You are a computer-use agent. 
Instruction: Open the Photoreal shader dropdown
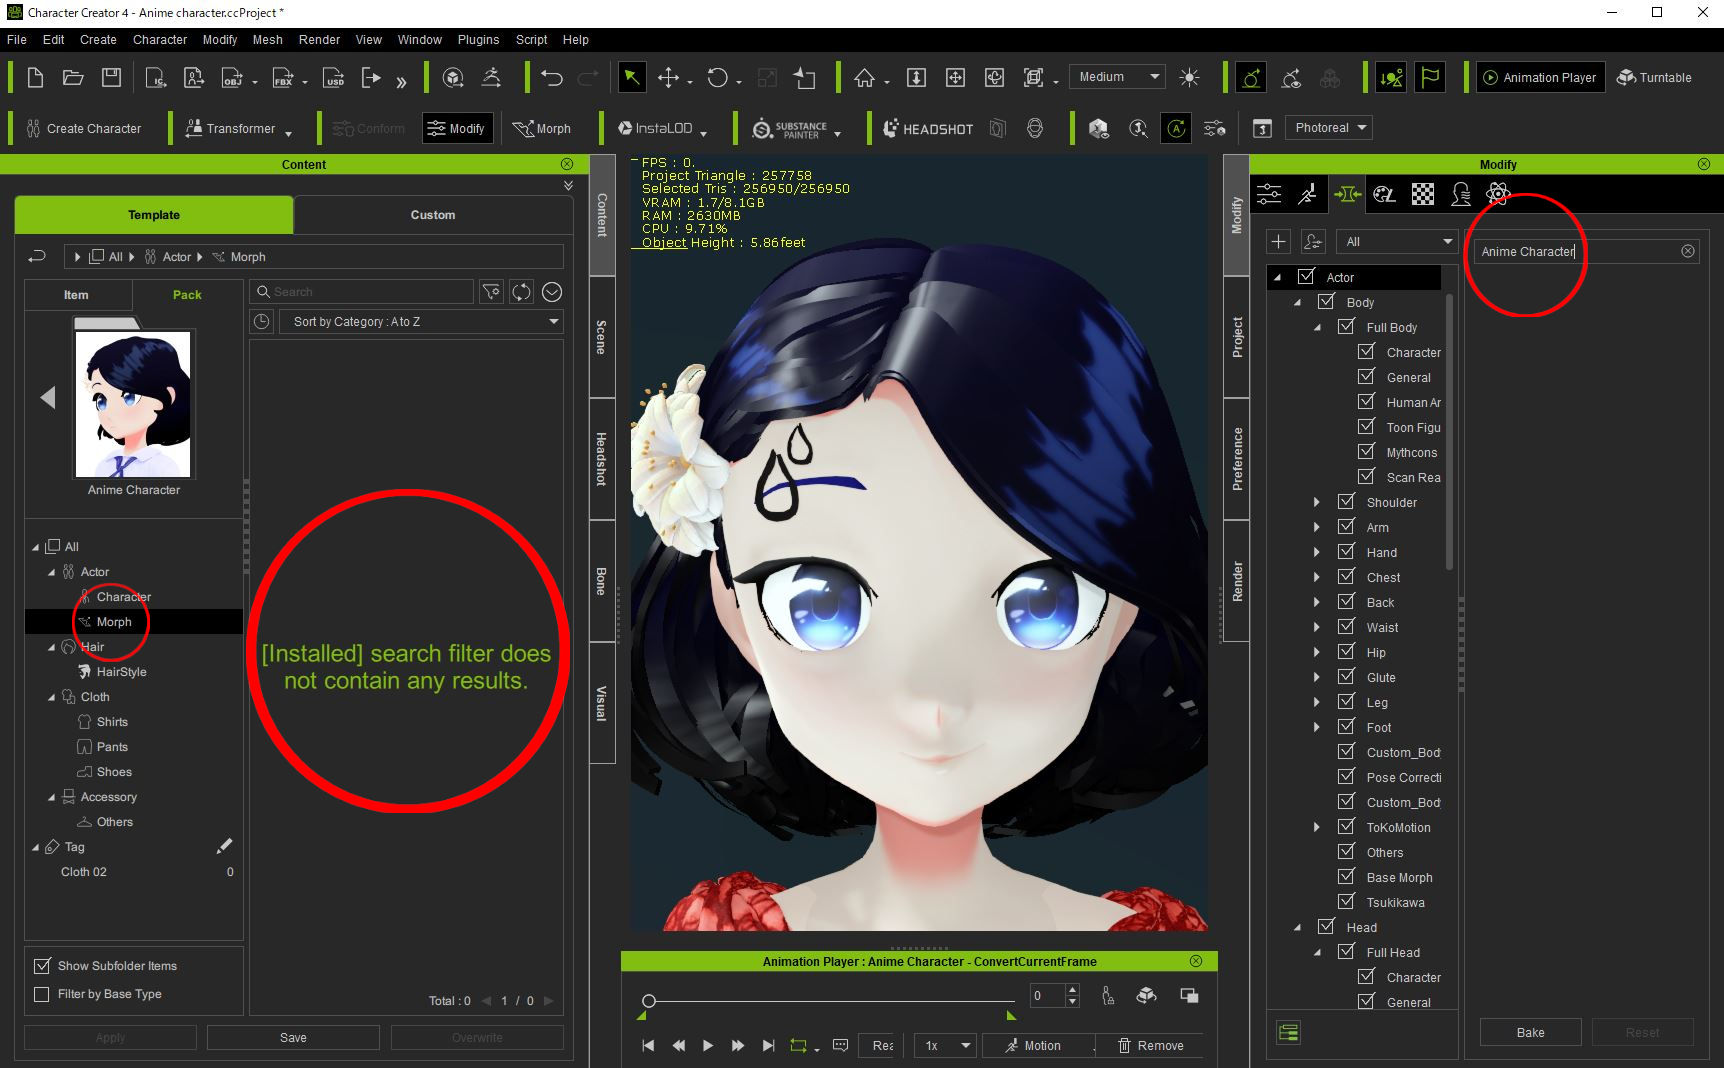click(1328, 128)
